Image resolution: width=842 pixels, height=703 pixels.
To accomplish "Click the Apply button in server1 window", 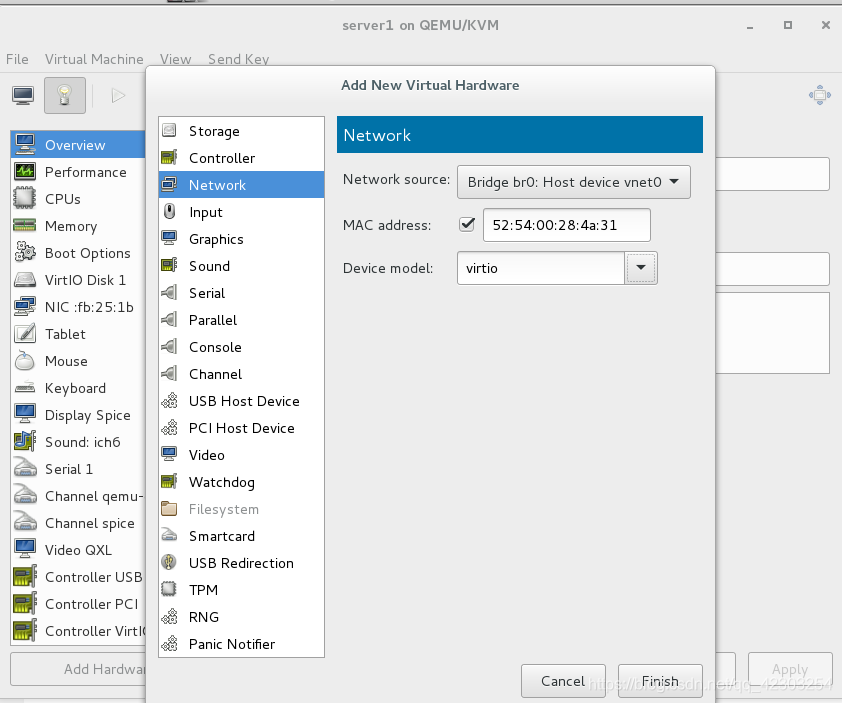I will click(789, 669).
